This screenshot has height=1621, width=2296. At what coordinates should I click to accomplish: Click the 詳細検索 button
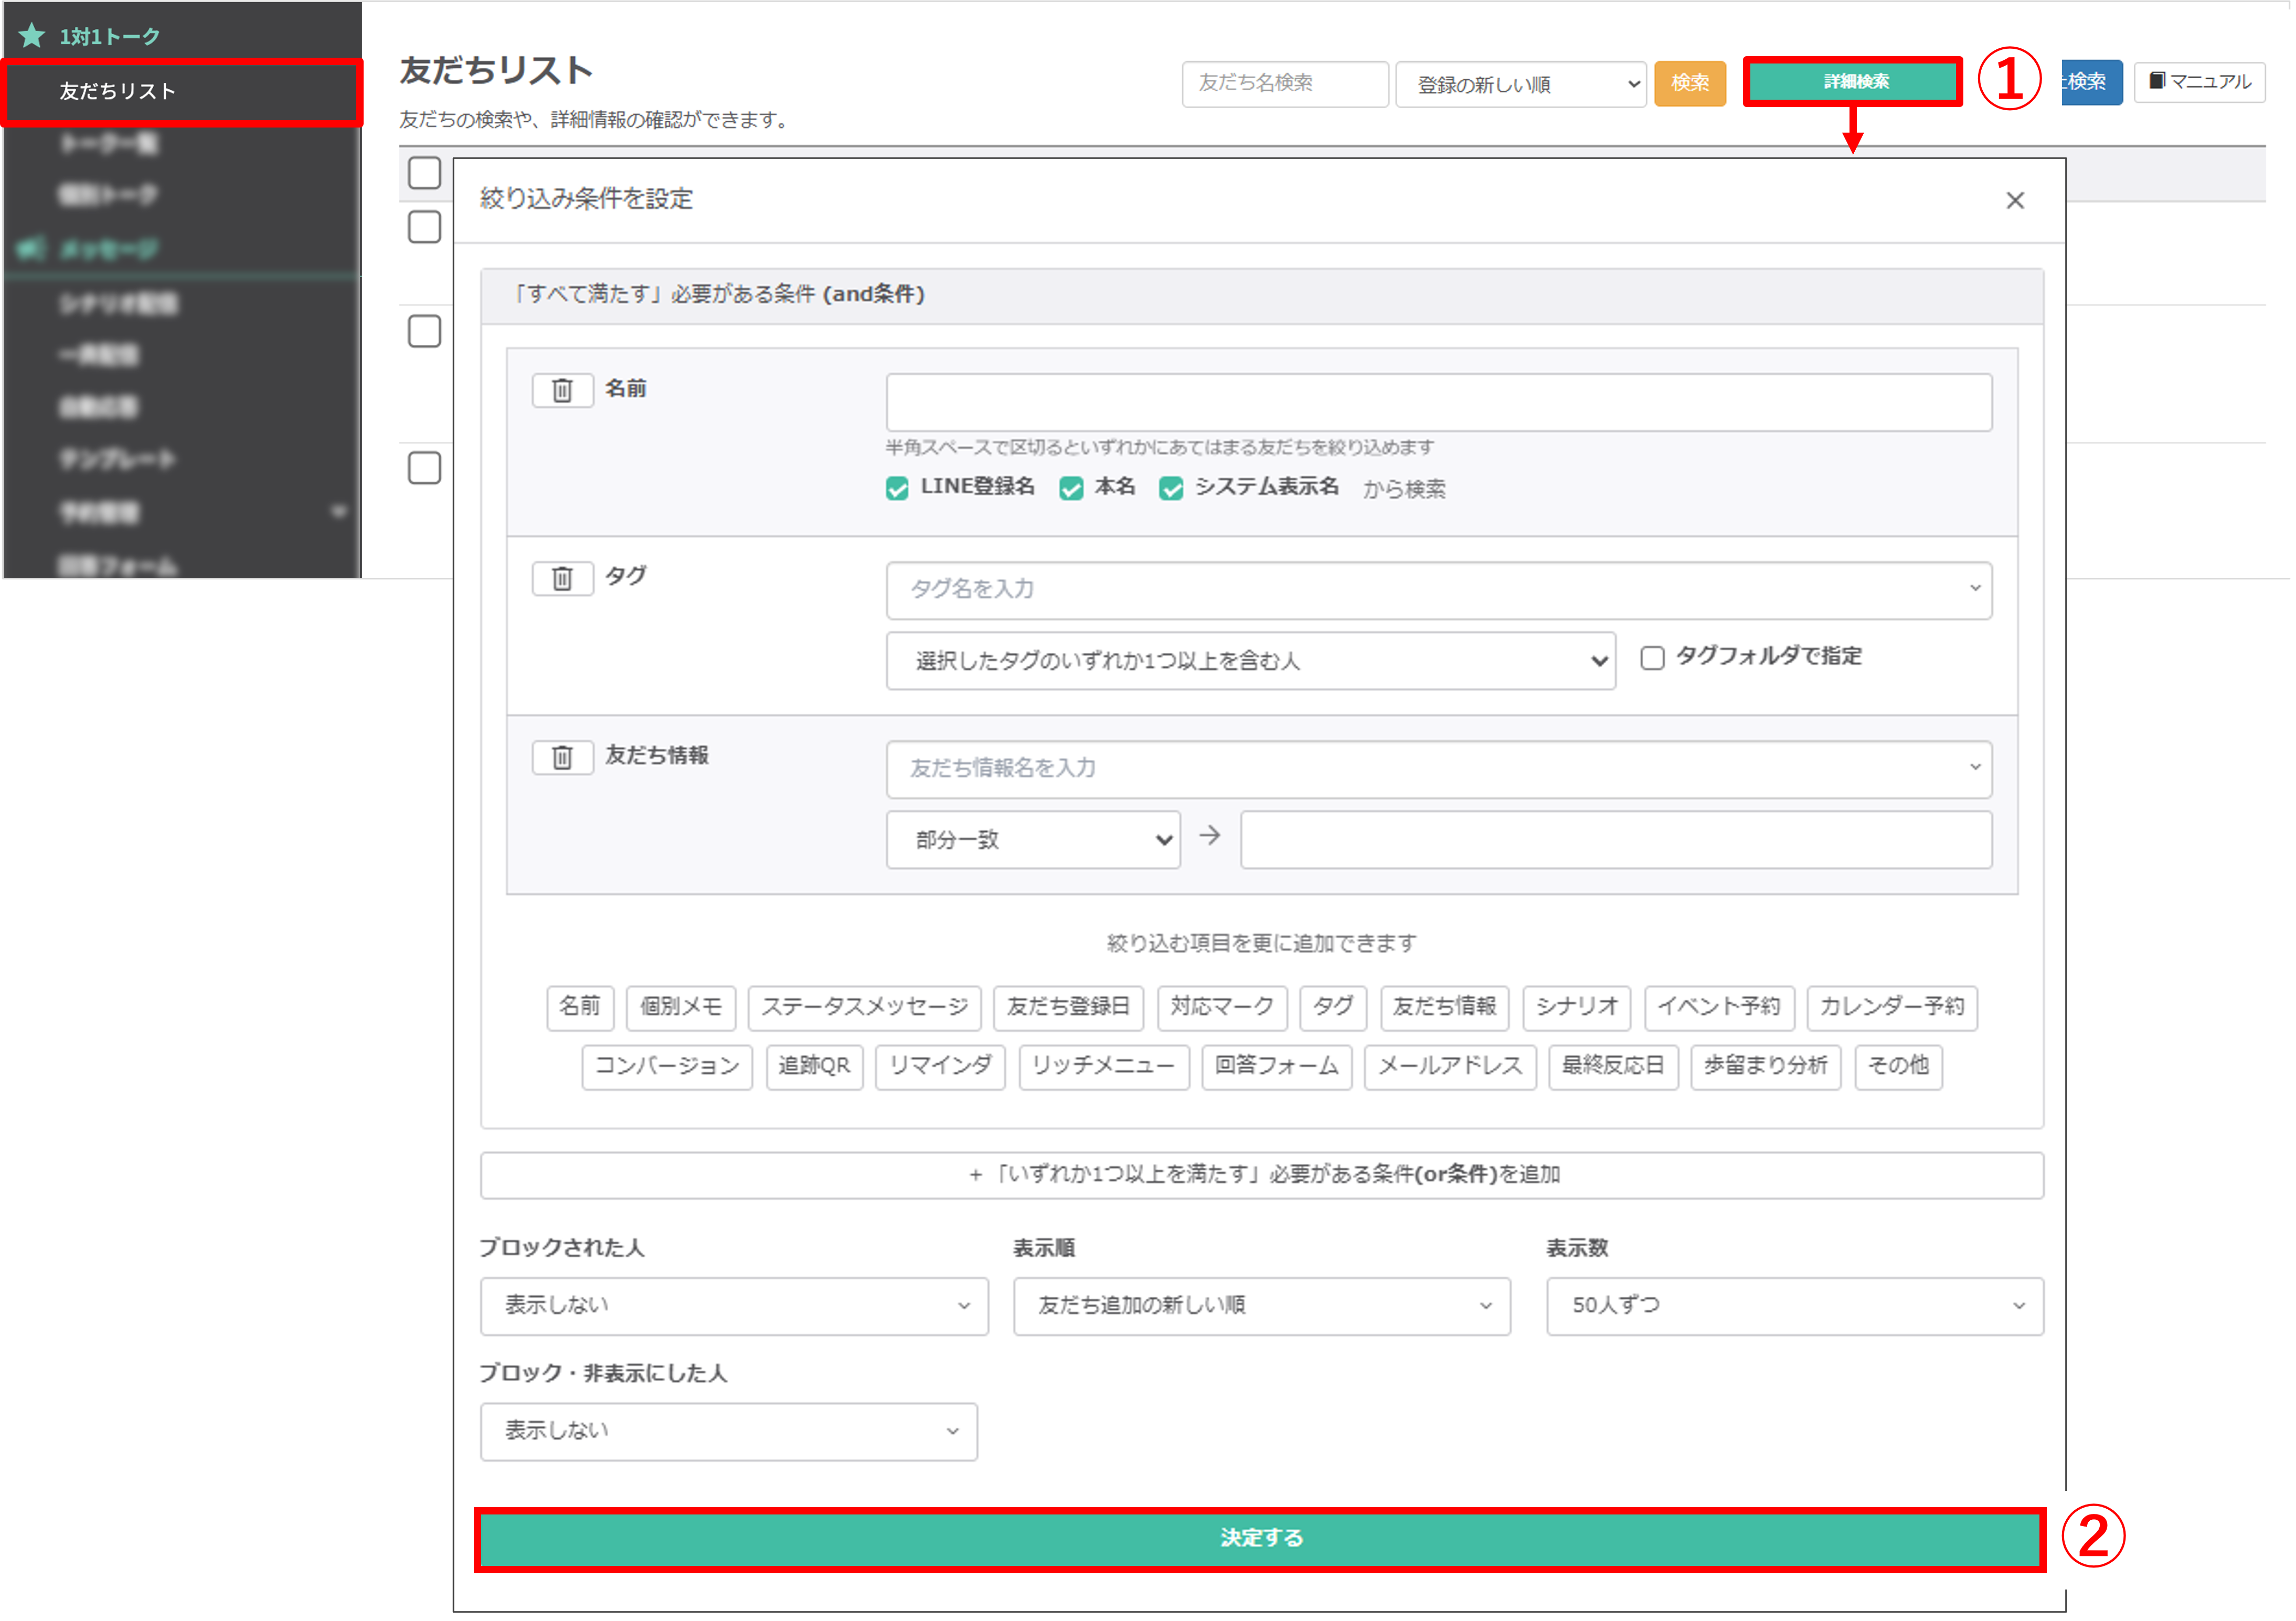point(1853,82)
